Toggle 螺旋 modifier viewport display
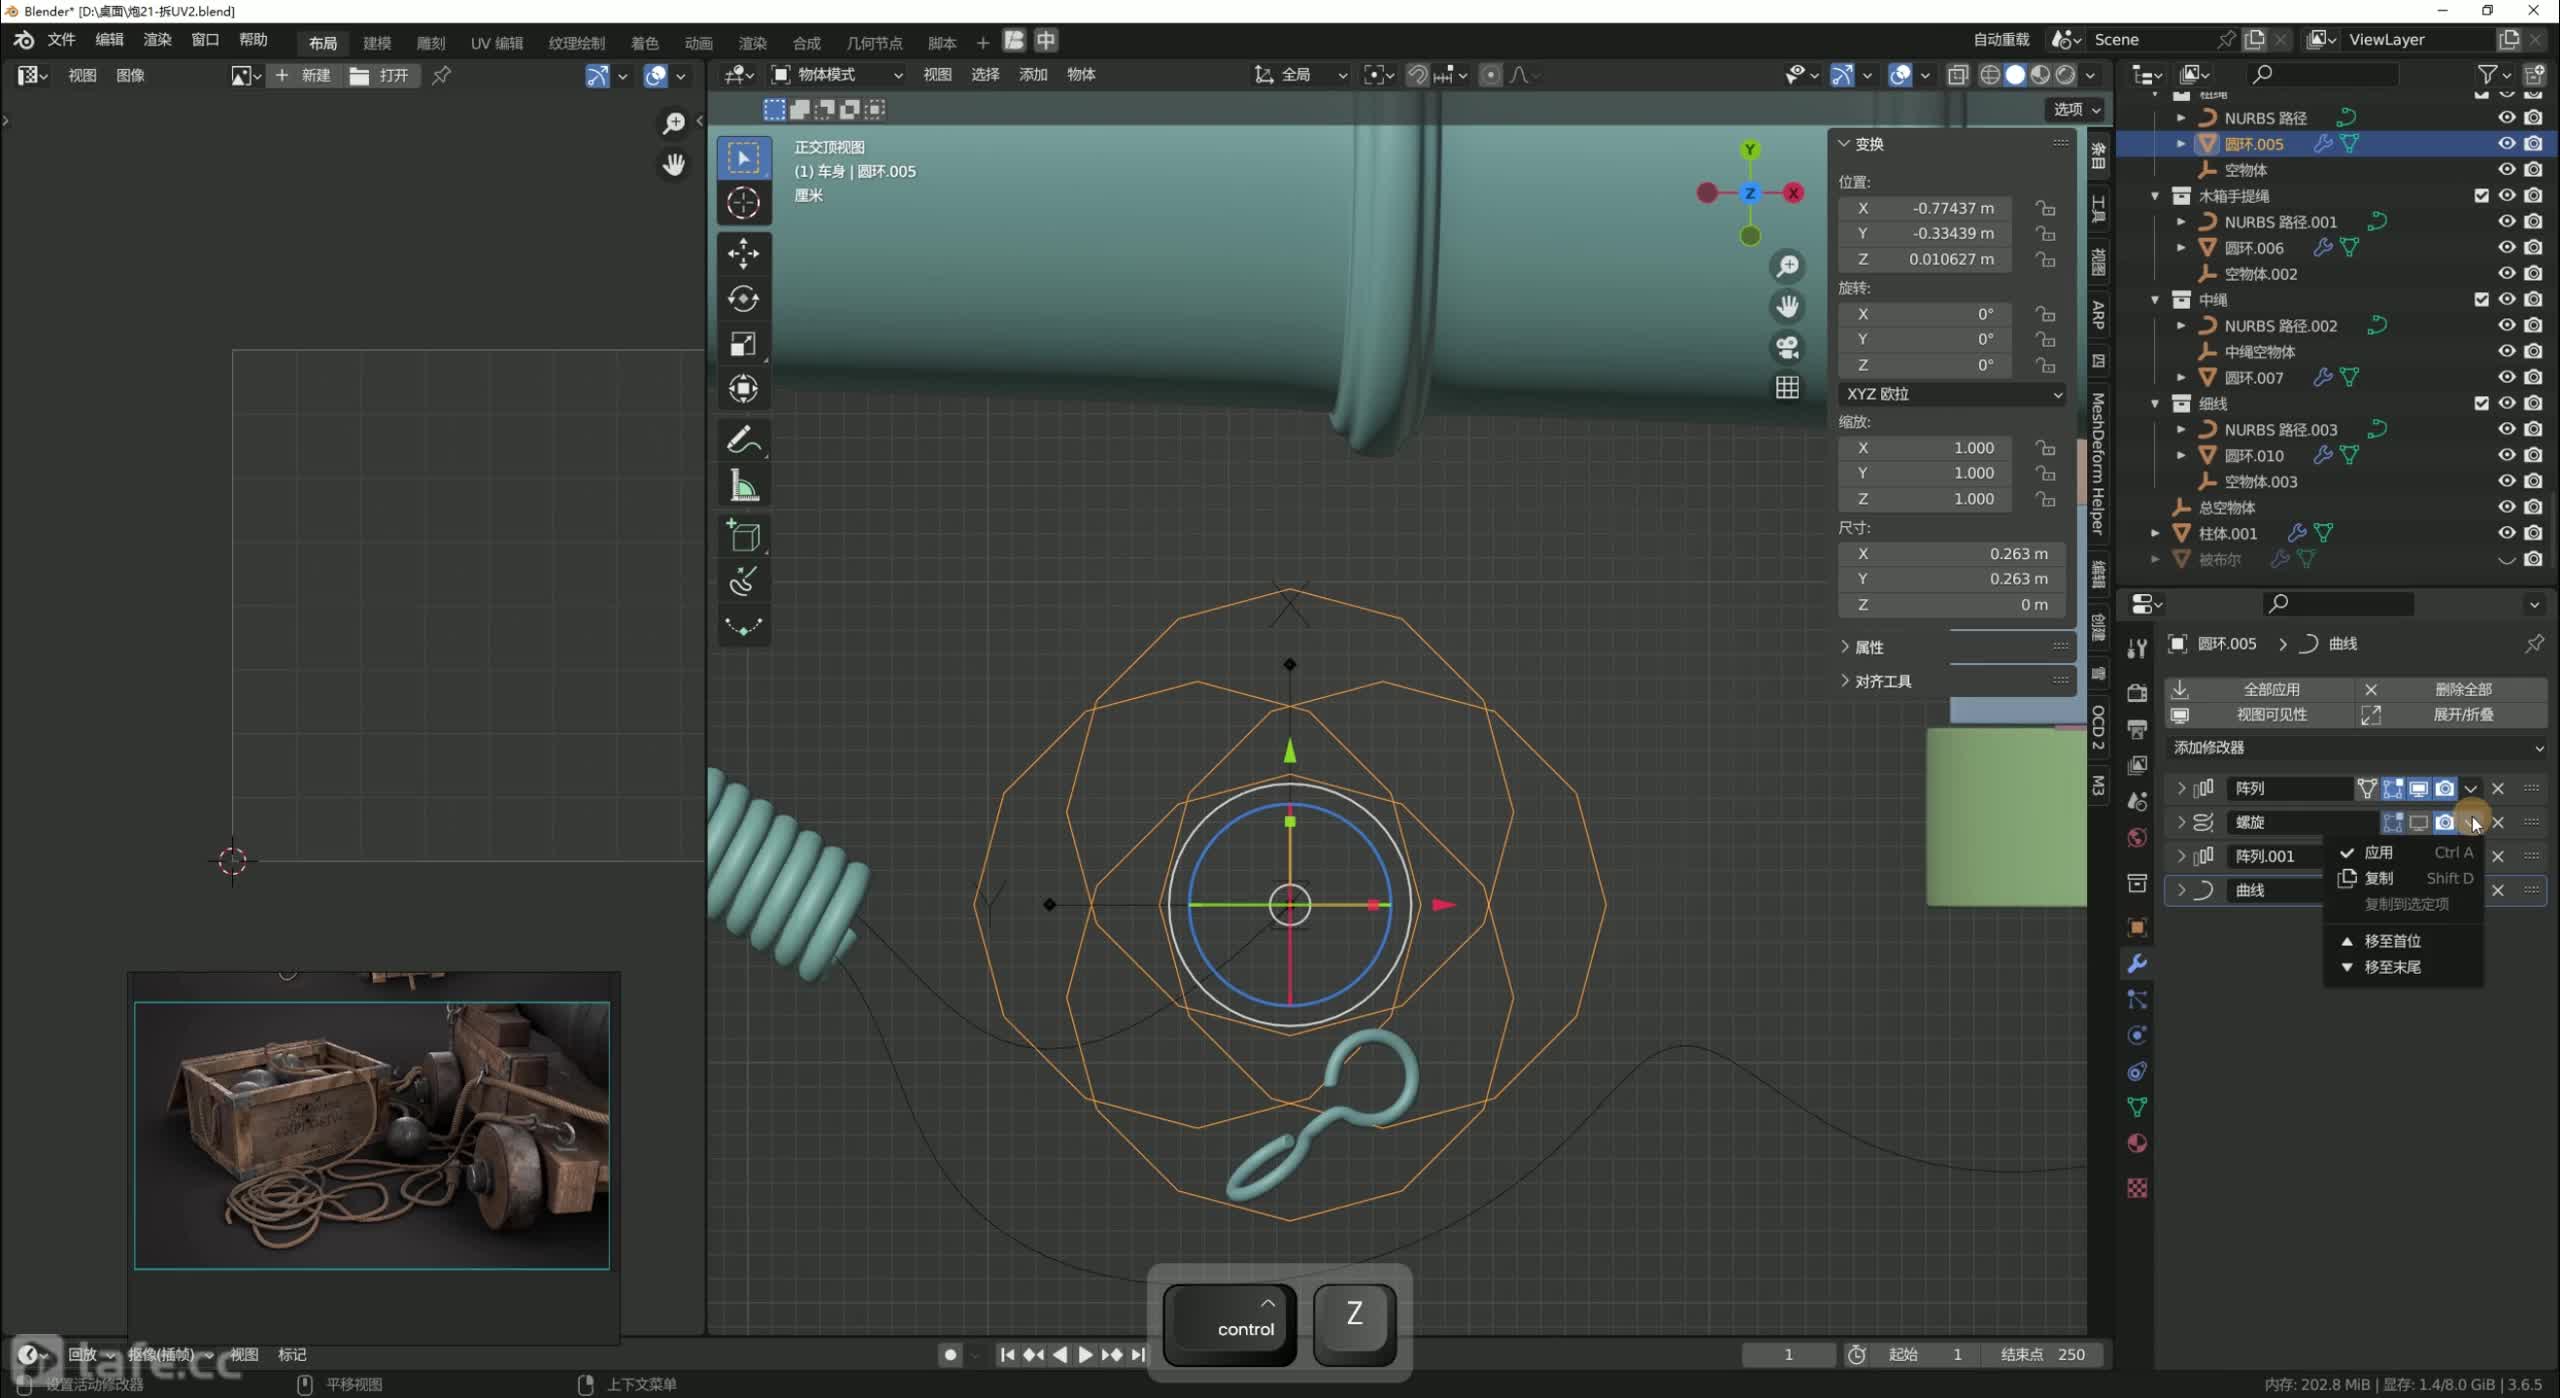 (x=2418, y=823)
